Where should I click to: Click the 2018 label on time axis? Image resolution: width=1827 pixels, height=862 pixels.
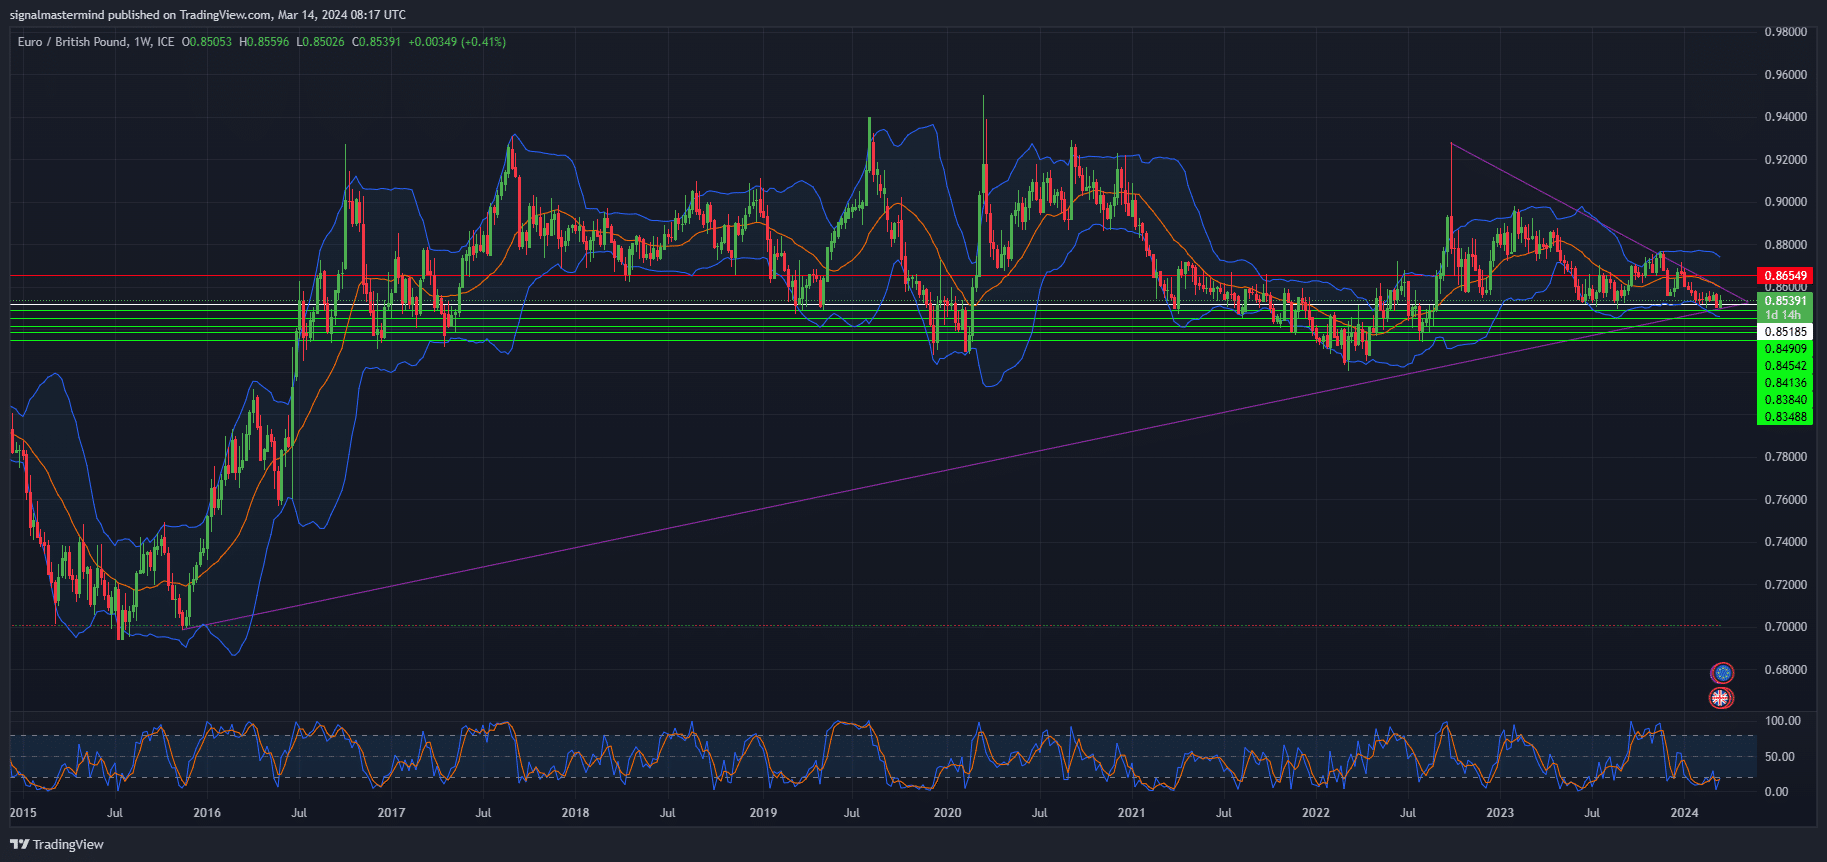point(575,813)
